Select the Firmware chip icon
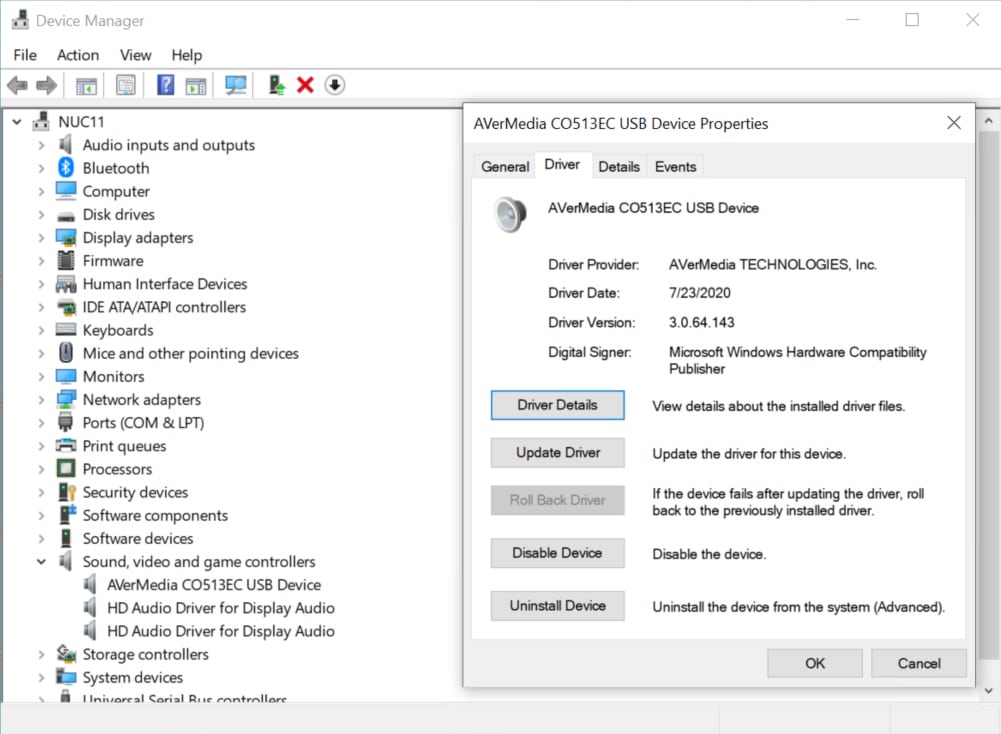 [66, 260]
